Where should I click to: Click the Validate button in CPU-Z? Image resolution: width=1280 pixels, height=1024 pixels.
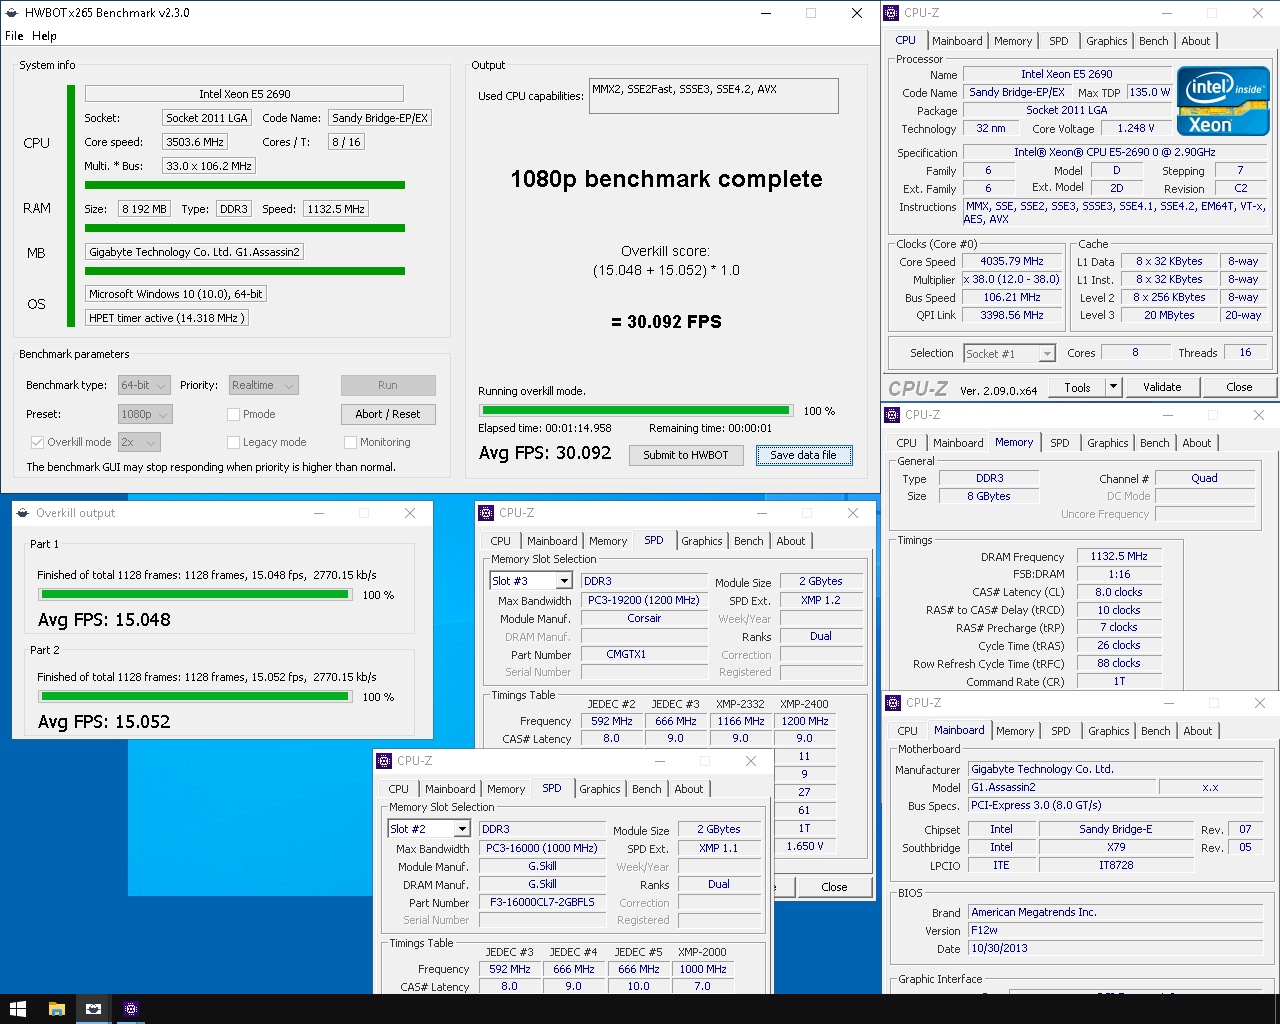[x=1162, y=387]
